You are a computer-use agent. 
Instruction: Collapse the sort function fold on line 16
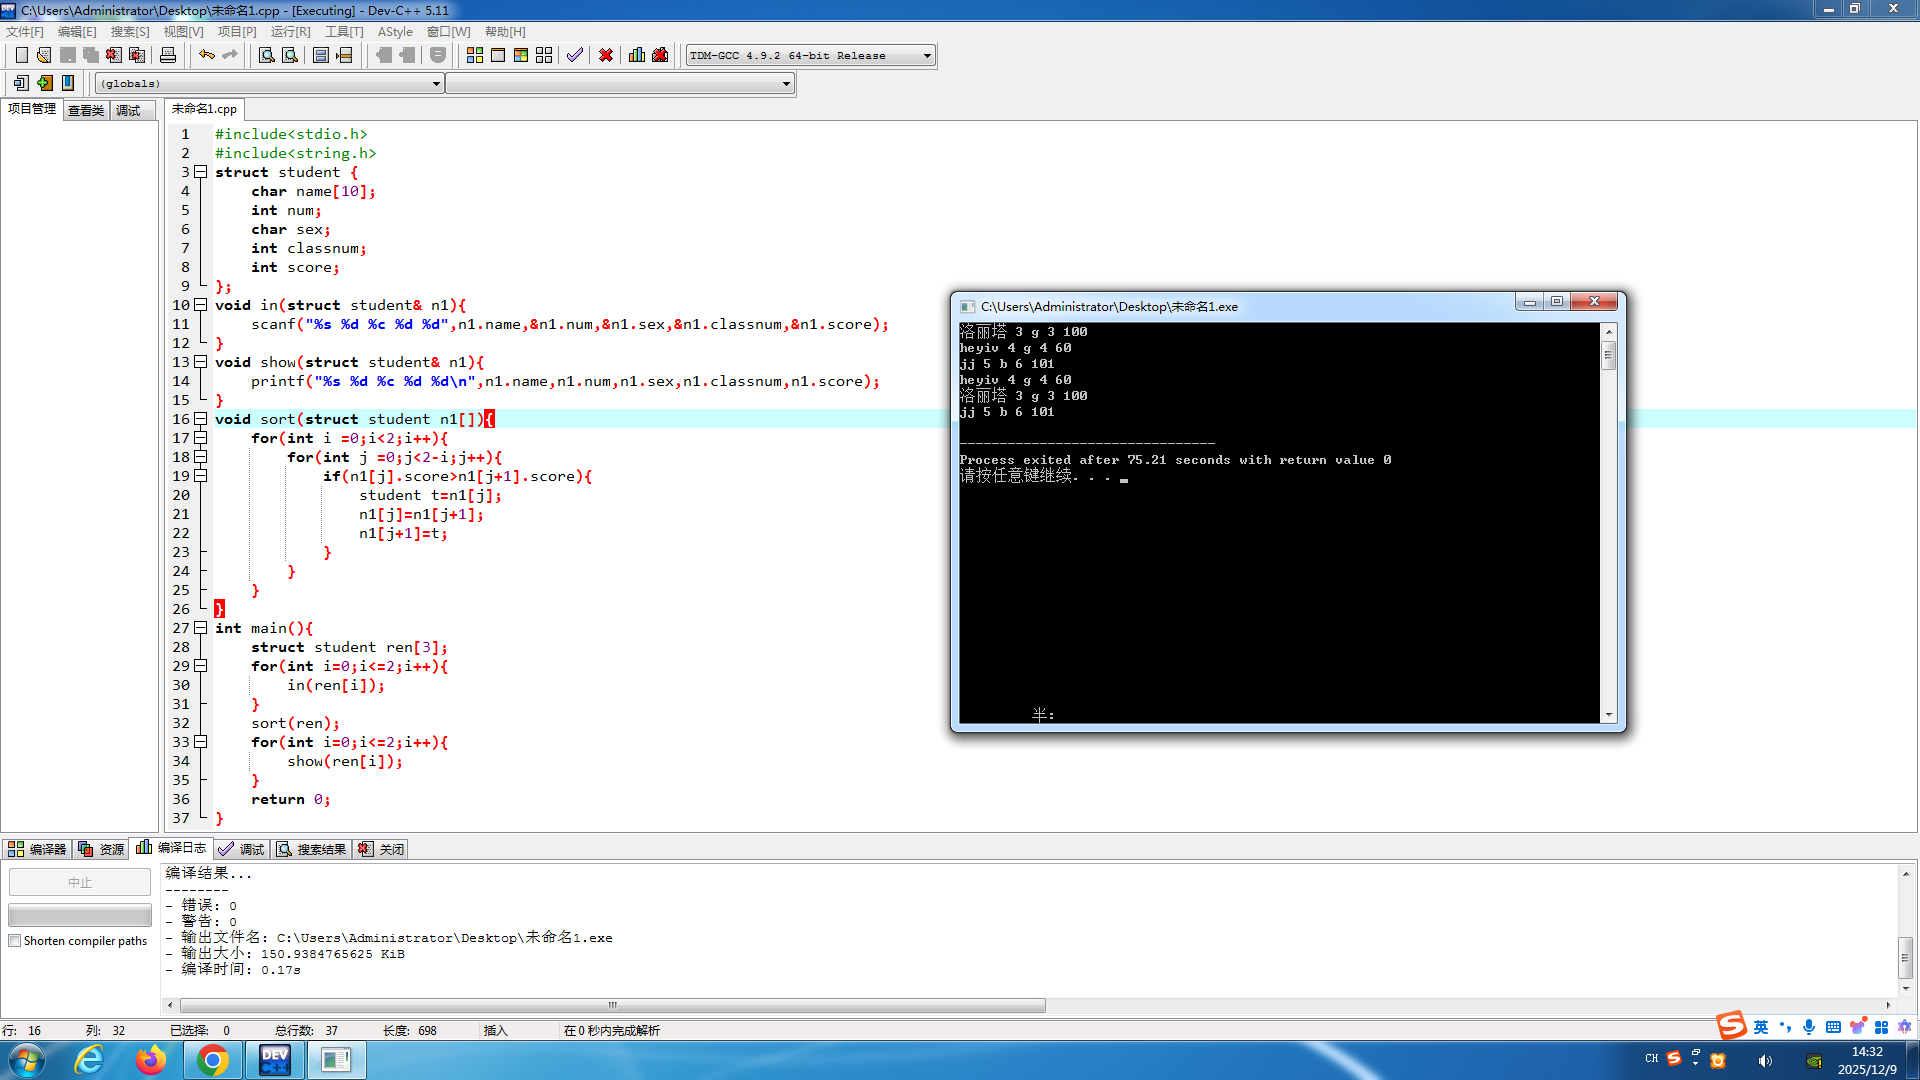[x=201, y=419]
